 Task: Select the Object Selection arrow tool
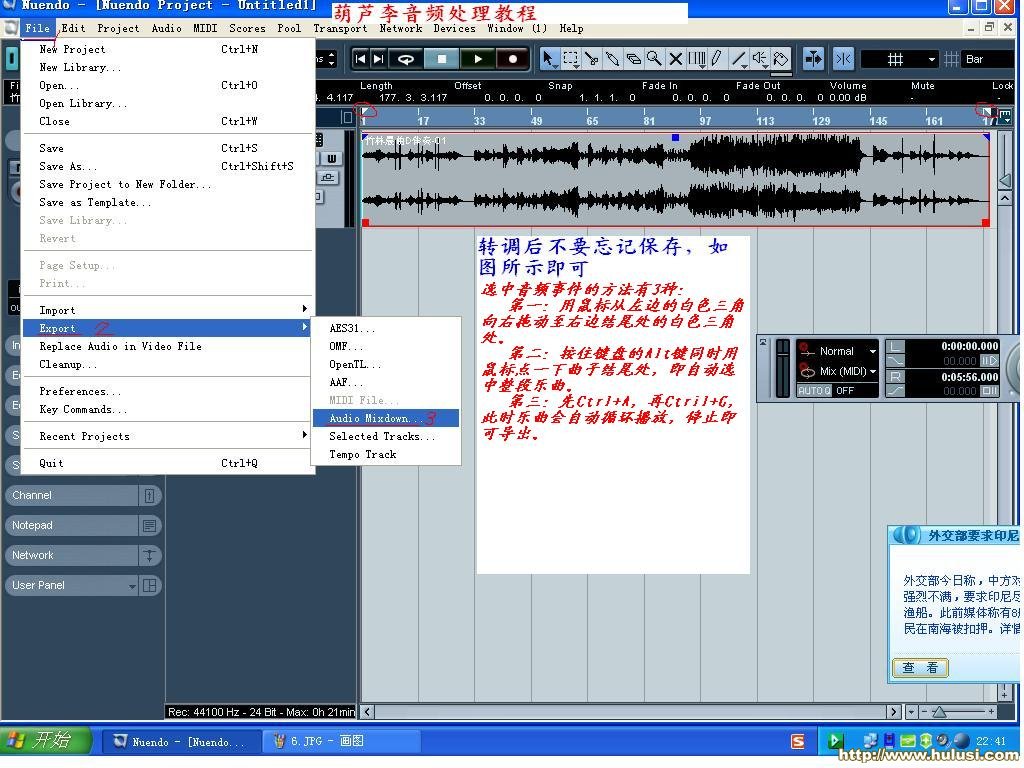tap(550, 59)
